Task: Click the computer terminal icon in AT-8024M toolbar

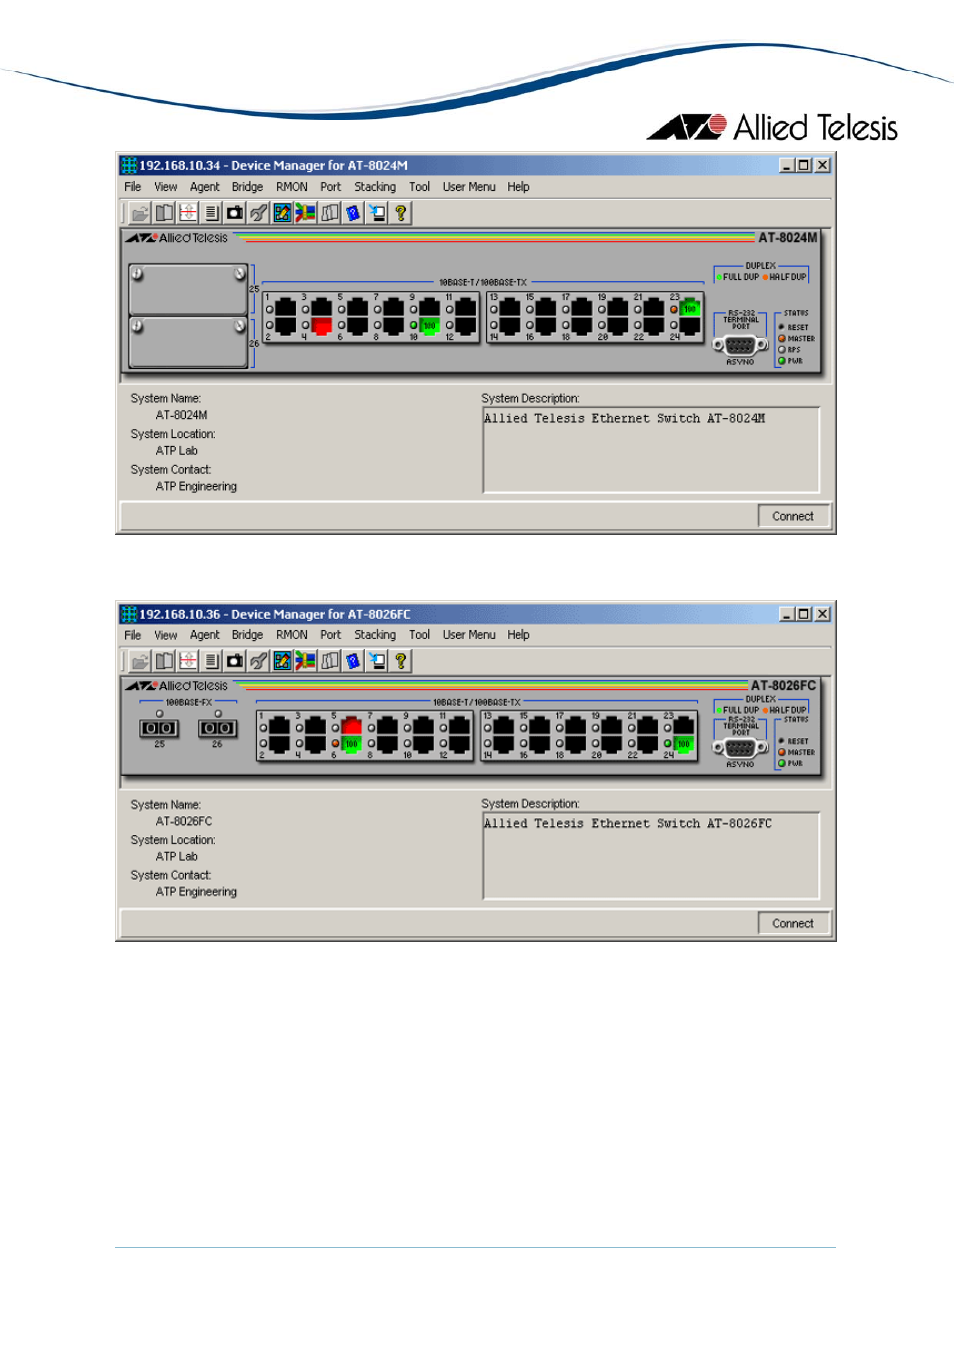Action: (x=377, y=213)
